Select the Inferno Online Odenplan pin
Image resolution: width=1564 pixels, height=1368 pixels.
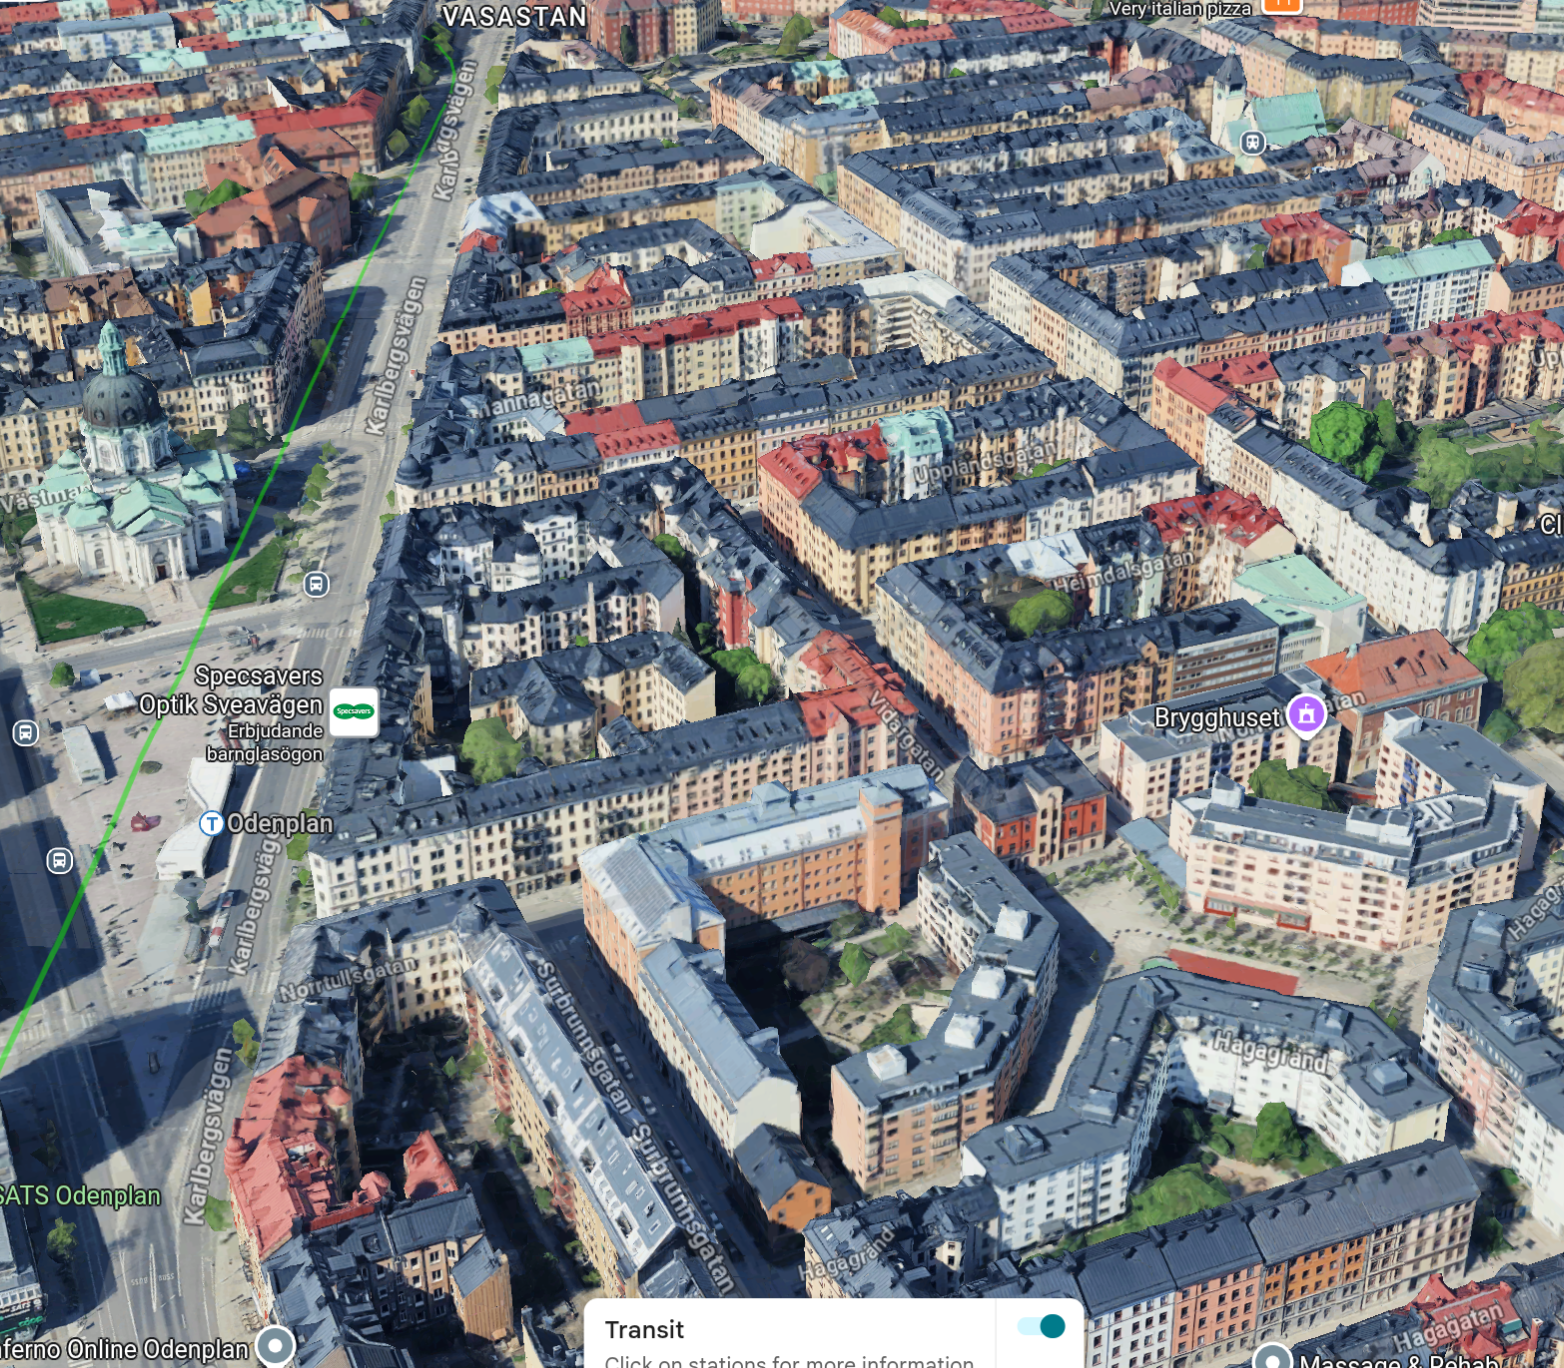(275, 1346)
